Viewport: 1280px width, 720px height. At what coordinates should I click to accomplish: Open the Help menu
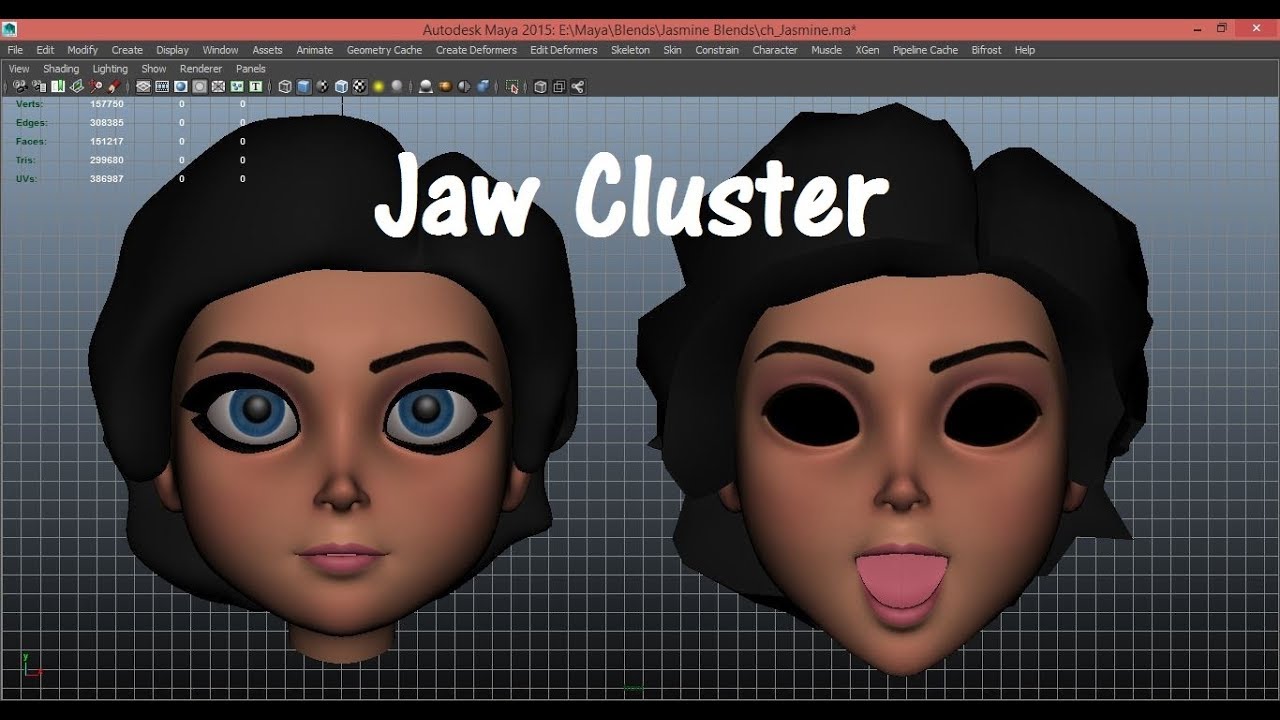(1024, 50)
